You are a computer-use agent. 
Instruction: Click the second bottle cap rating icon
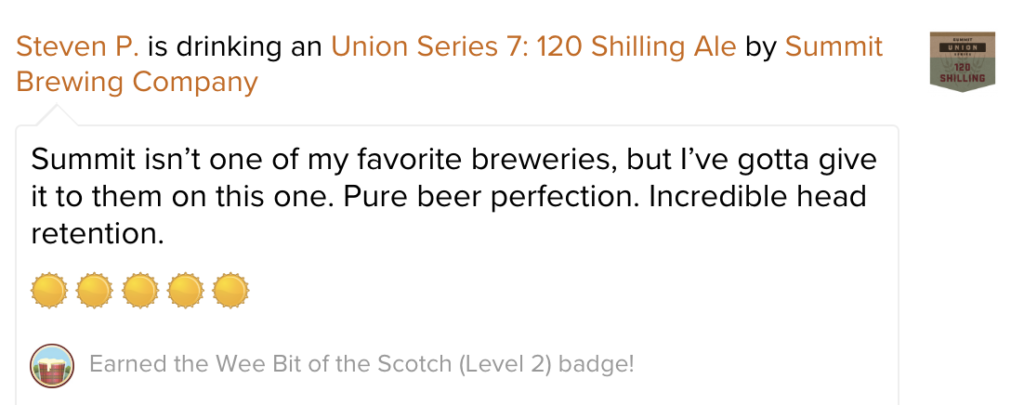(95, 291)
